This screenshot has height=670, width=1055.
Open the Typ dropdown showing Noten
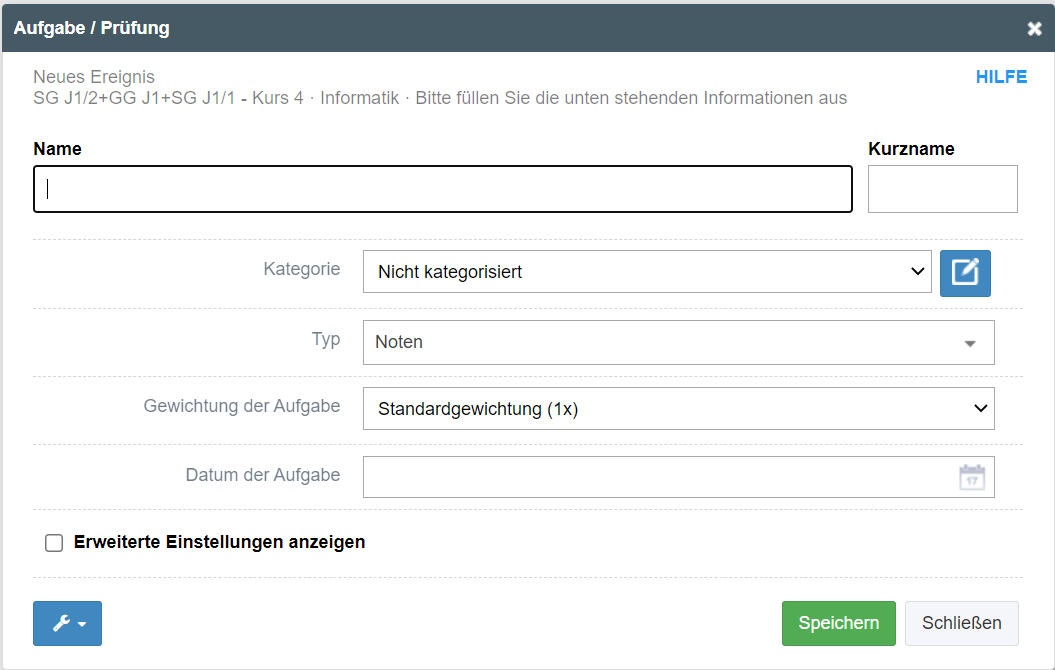pos(678,342)
